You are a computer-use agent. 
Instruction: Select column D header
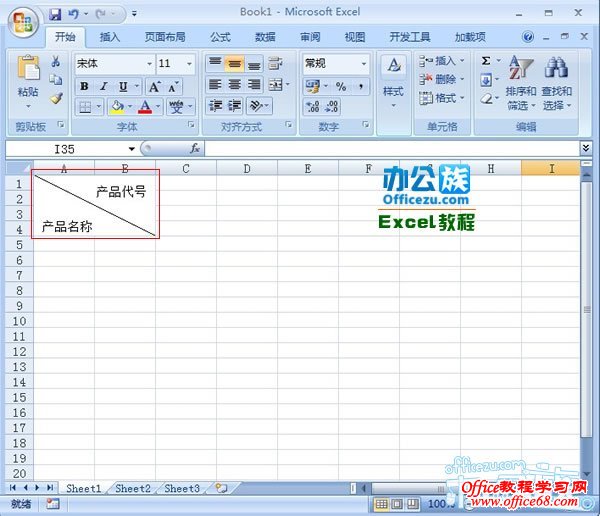tap(247, 168)
